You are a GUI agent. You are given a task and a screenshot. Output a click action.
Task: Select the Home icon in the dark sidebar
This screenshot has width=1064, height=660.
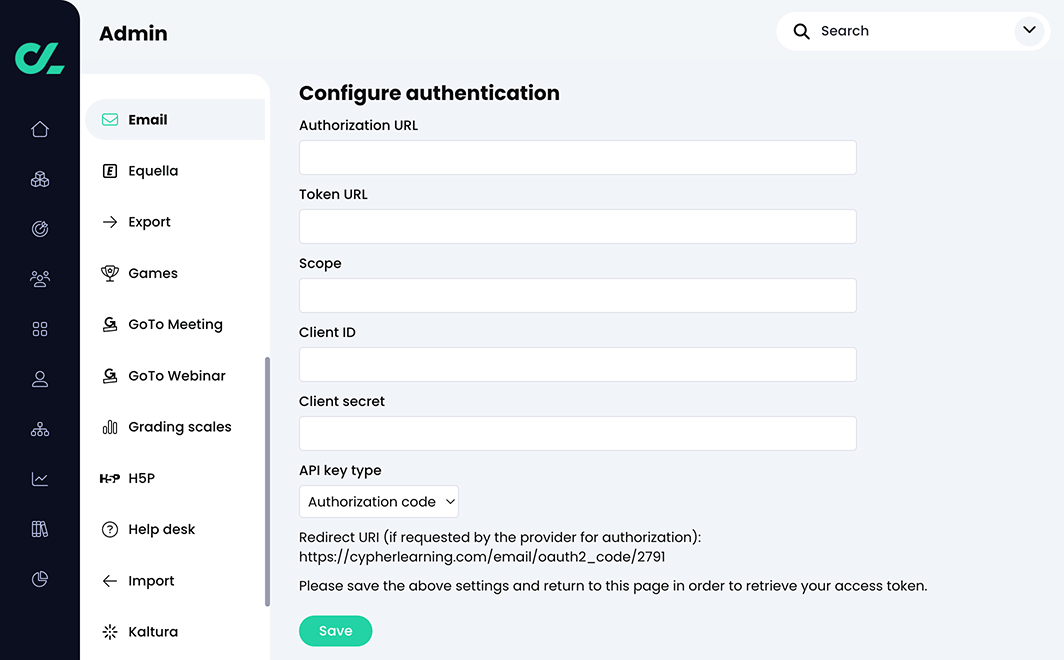tap(39, 129)
